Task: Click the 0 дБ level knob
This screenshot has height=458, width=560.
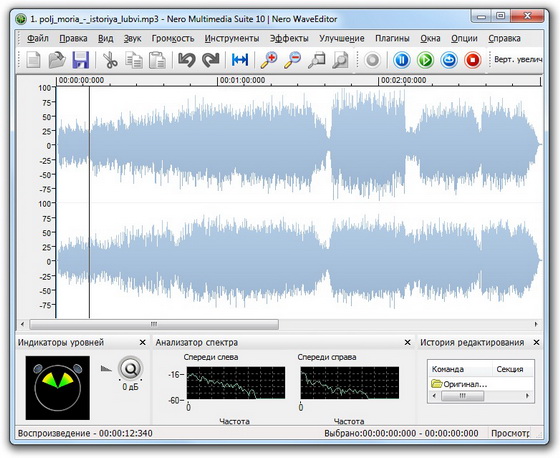Action: (x=130, y=369)
